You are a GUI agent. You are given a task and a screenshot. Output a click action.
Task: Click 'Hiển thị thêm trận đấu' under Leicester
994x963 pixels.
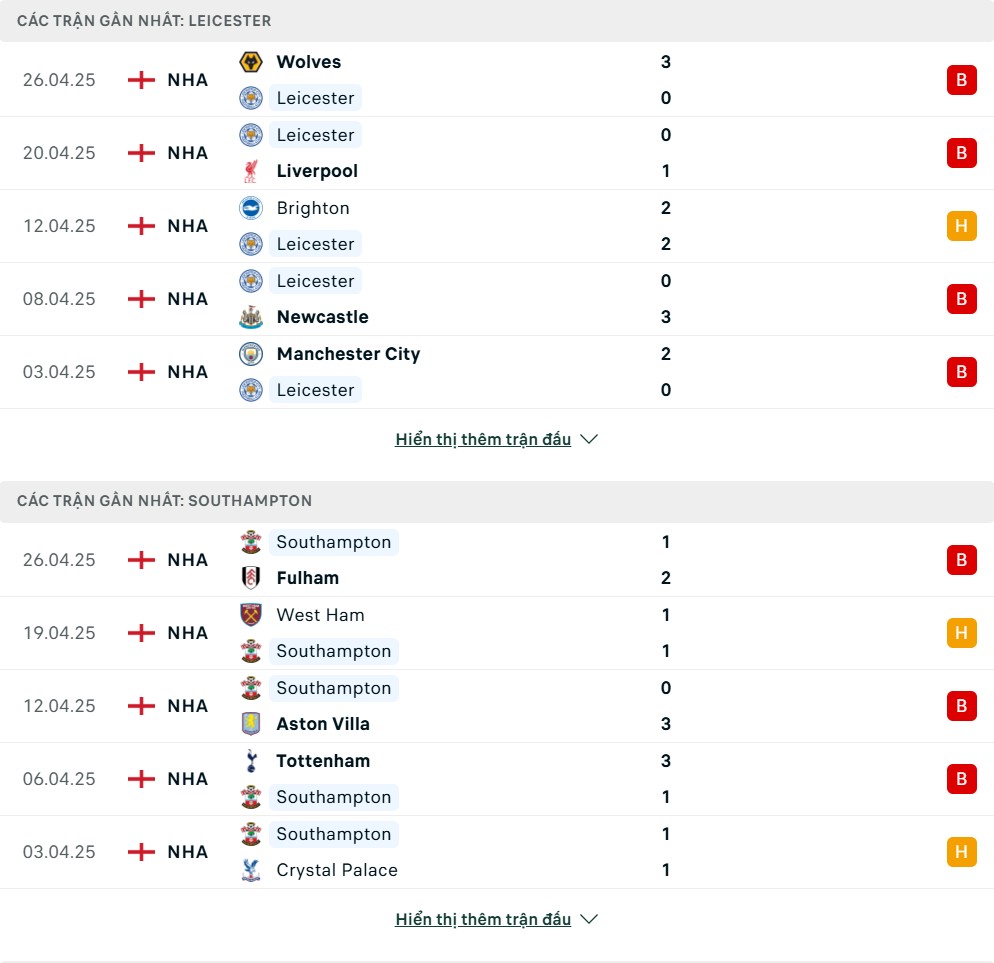click(x=483, y=439)
